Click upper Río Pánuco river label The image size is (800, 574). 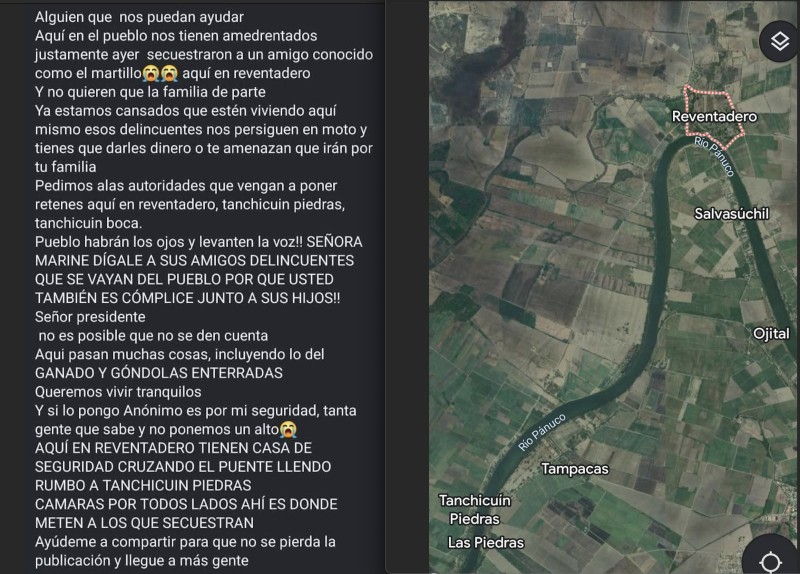(714, 157)
